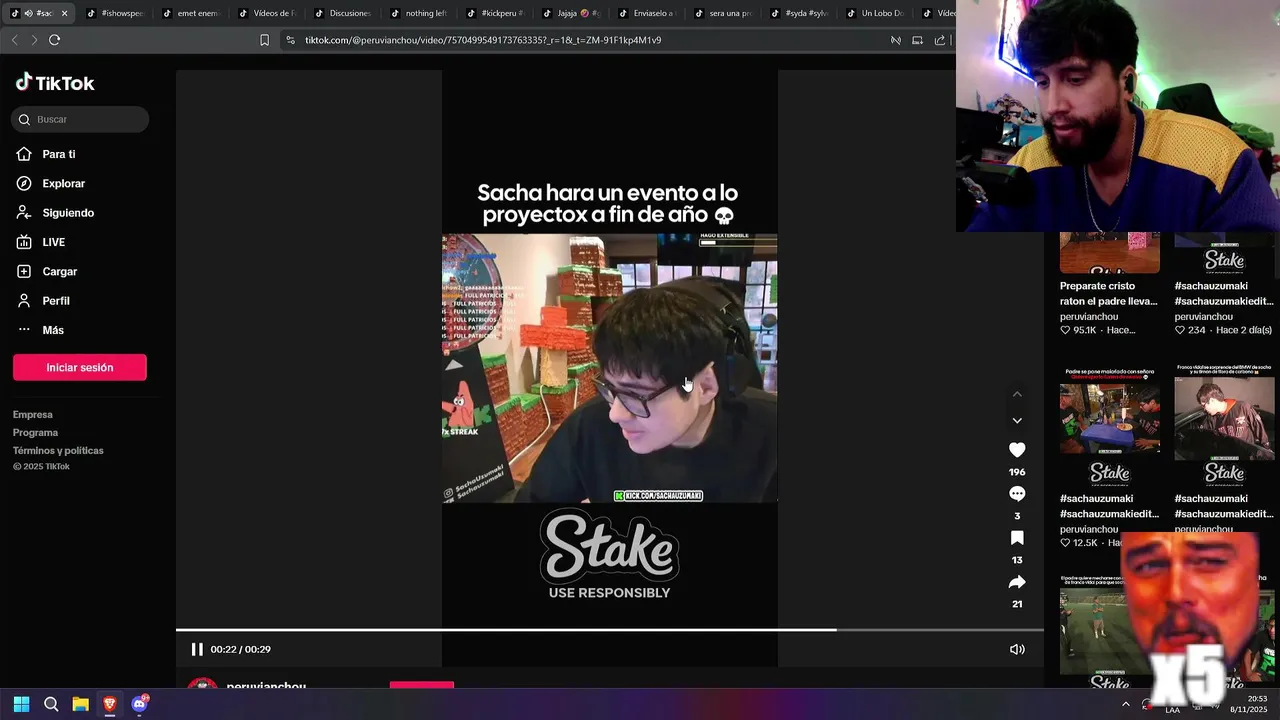Open the peruvianchou profile avatar below the video

click(x=203, y=682)
